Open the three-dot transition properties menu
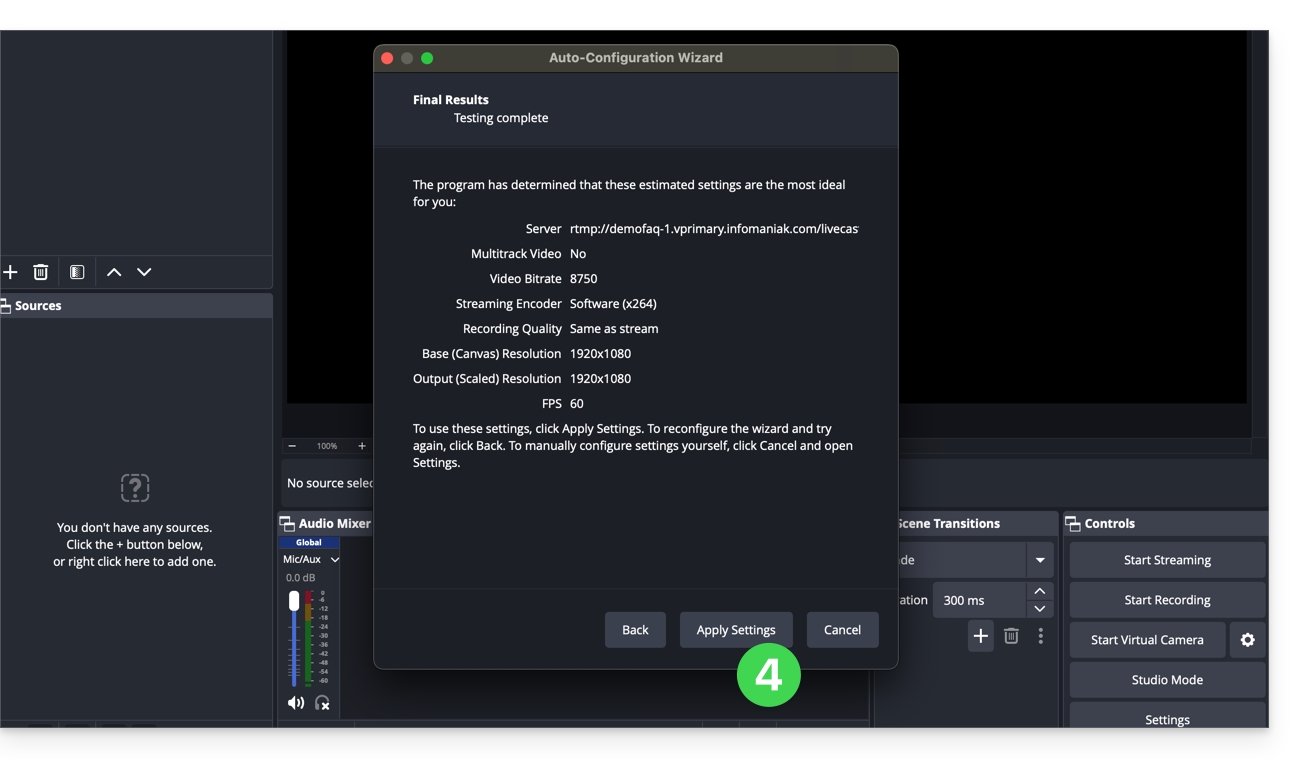This screenshot has width=1299, height=758. click(x=1041, y=636)
